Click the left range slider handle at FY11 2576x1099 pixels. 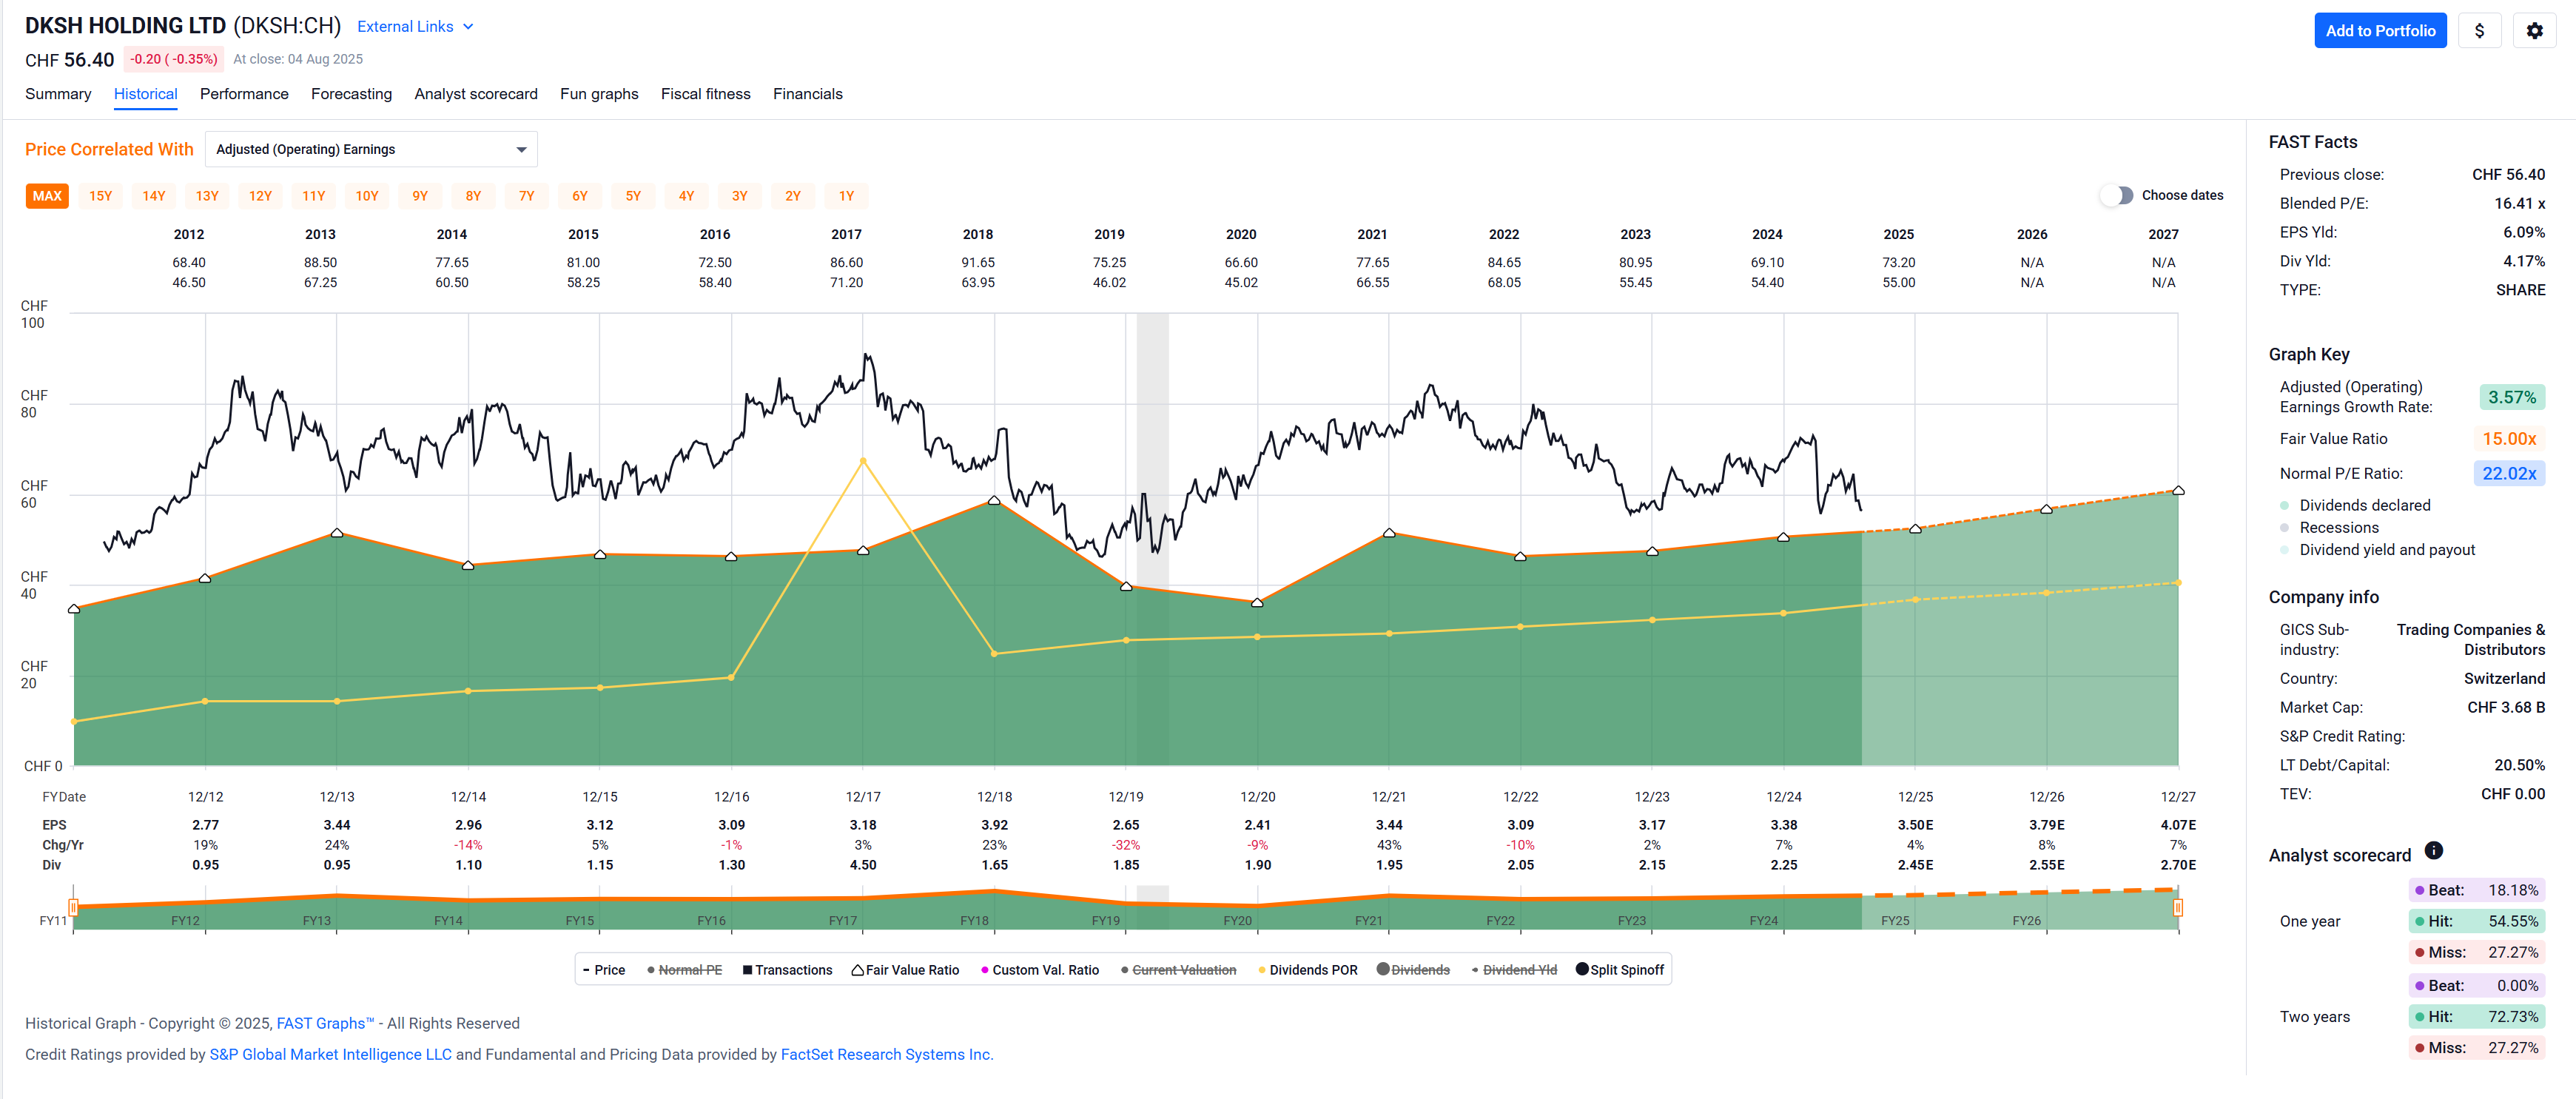pos(73,907)
